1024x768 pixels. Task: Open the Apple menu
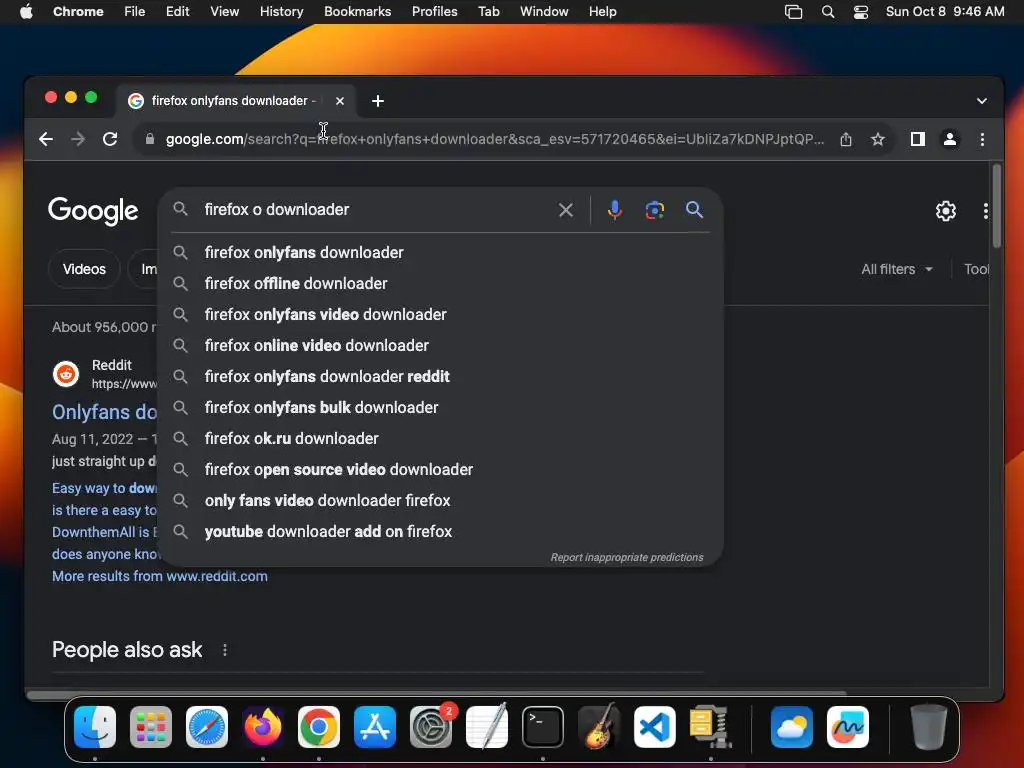point(26,12)
